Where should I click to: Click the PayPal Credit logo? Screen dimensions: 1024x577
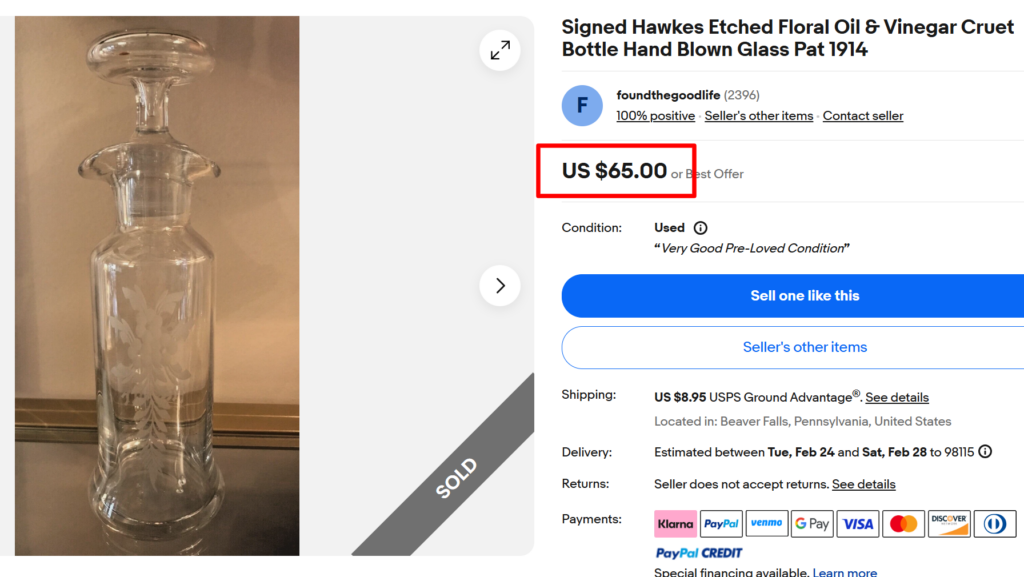699,553
